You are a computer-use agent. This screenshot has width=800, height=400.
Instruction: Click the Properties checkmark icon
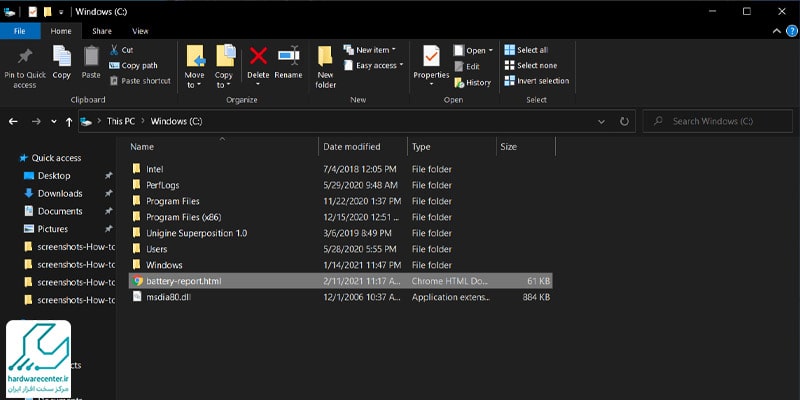[x=431, y=56]
